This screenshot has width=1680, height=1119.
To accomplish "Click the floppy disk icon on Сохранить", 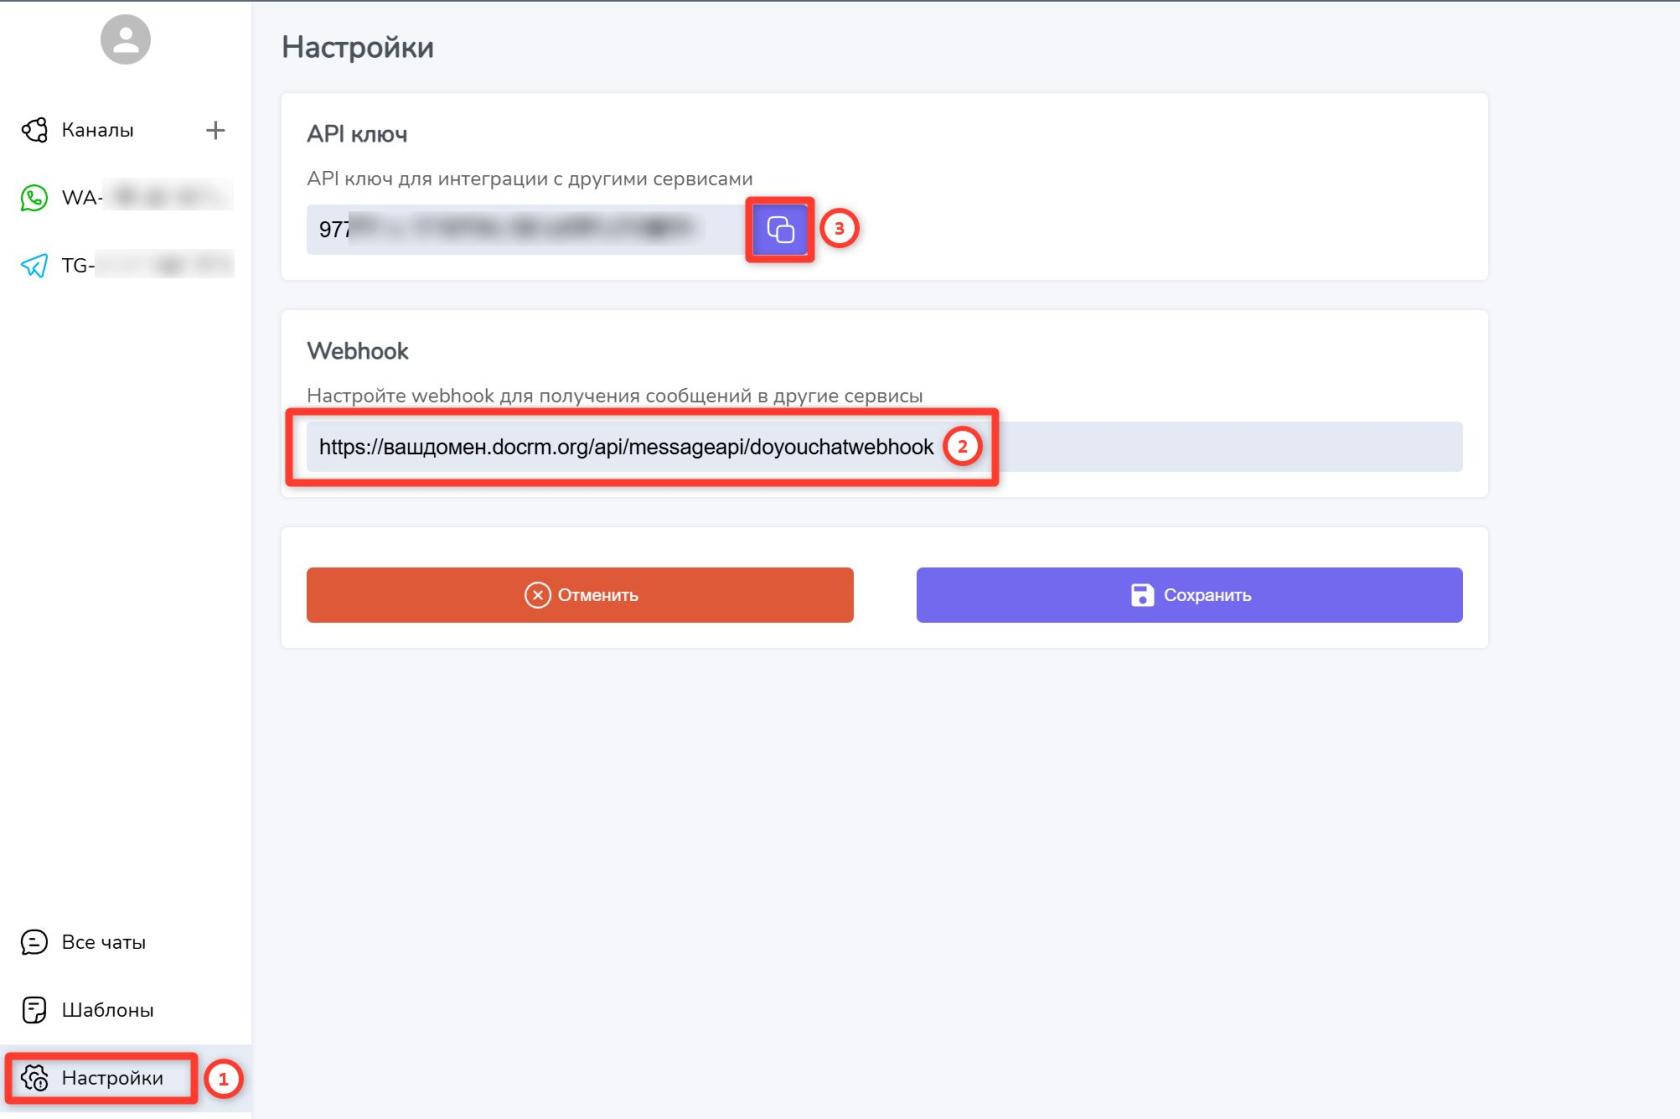I will [1142, 595].
